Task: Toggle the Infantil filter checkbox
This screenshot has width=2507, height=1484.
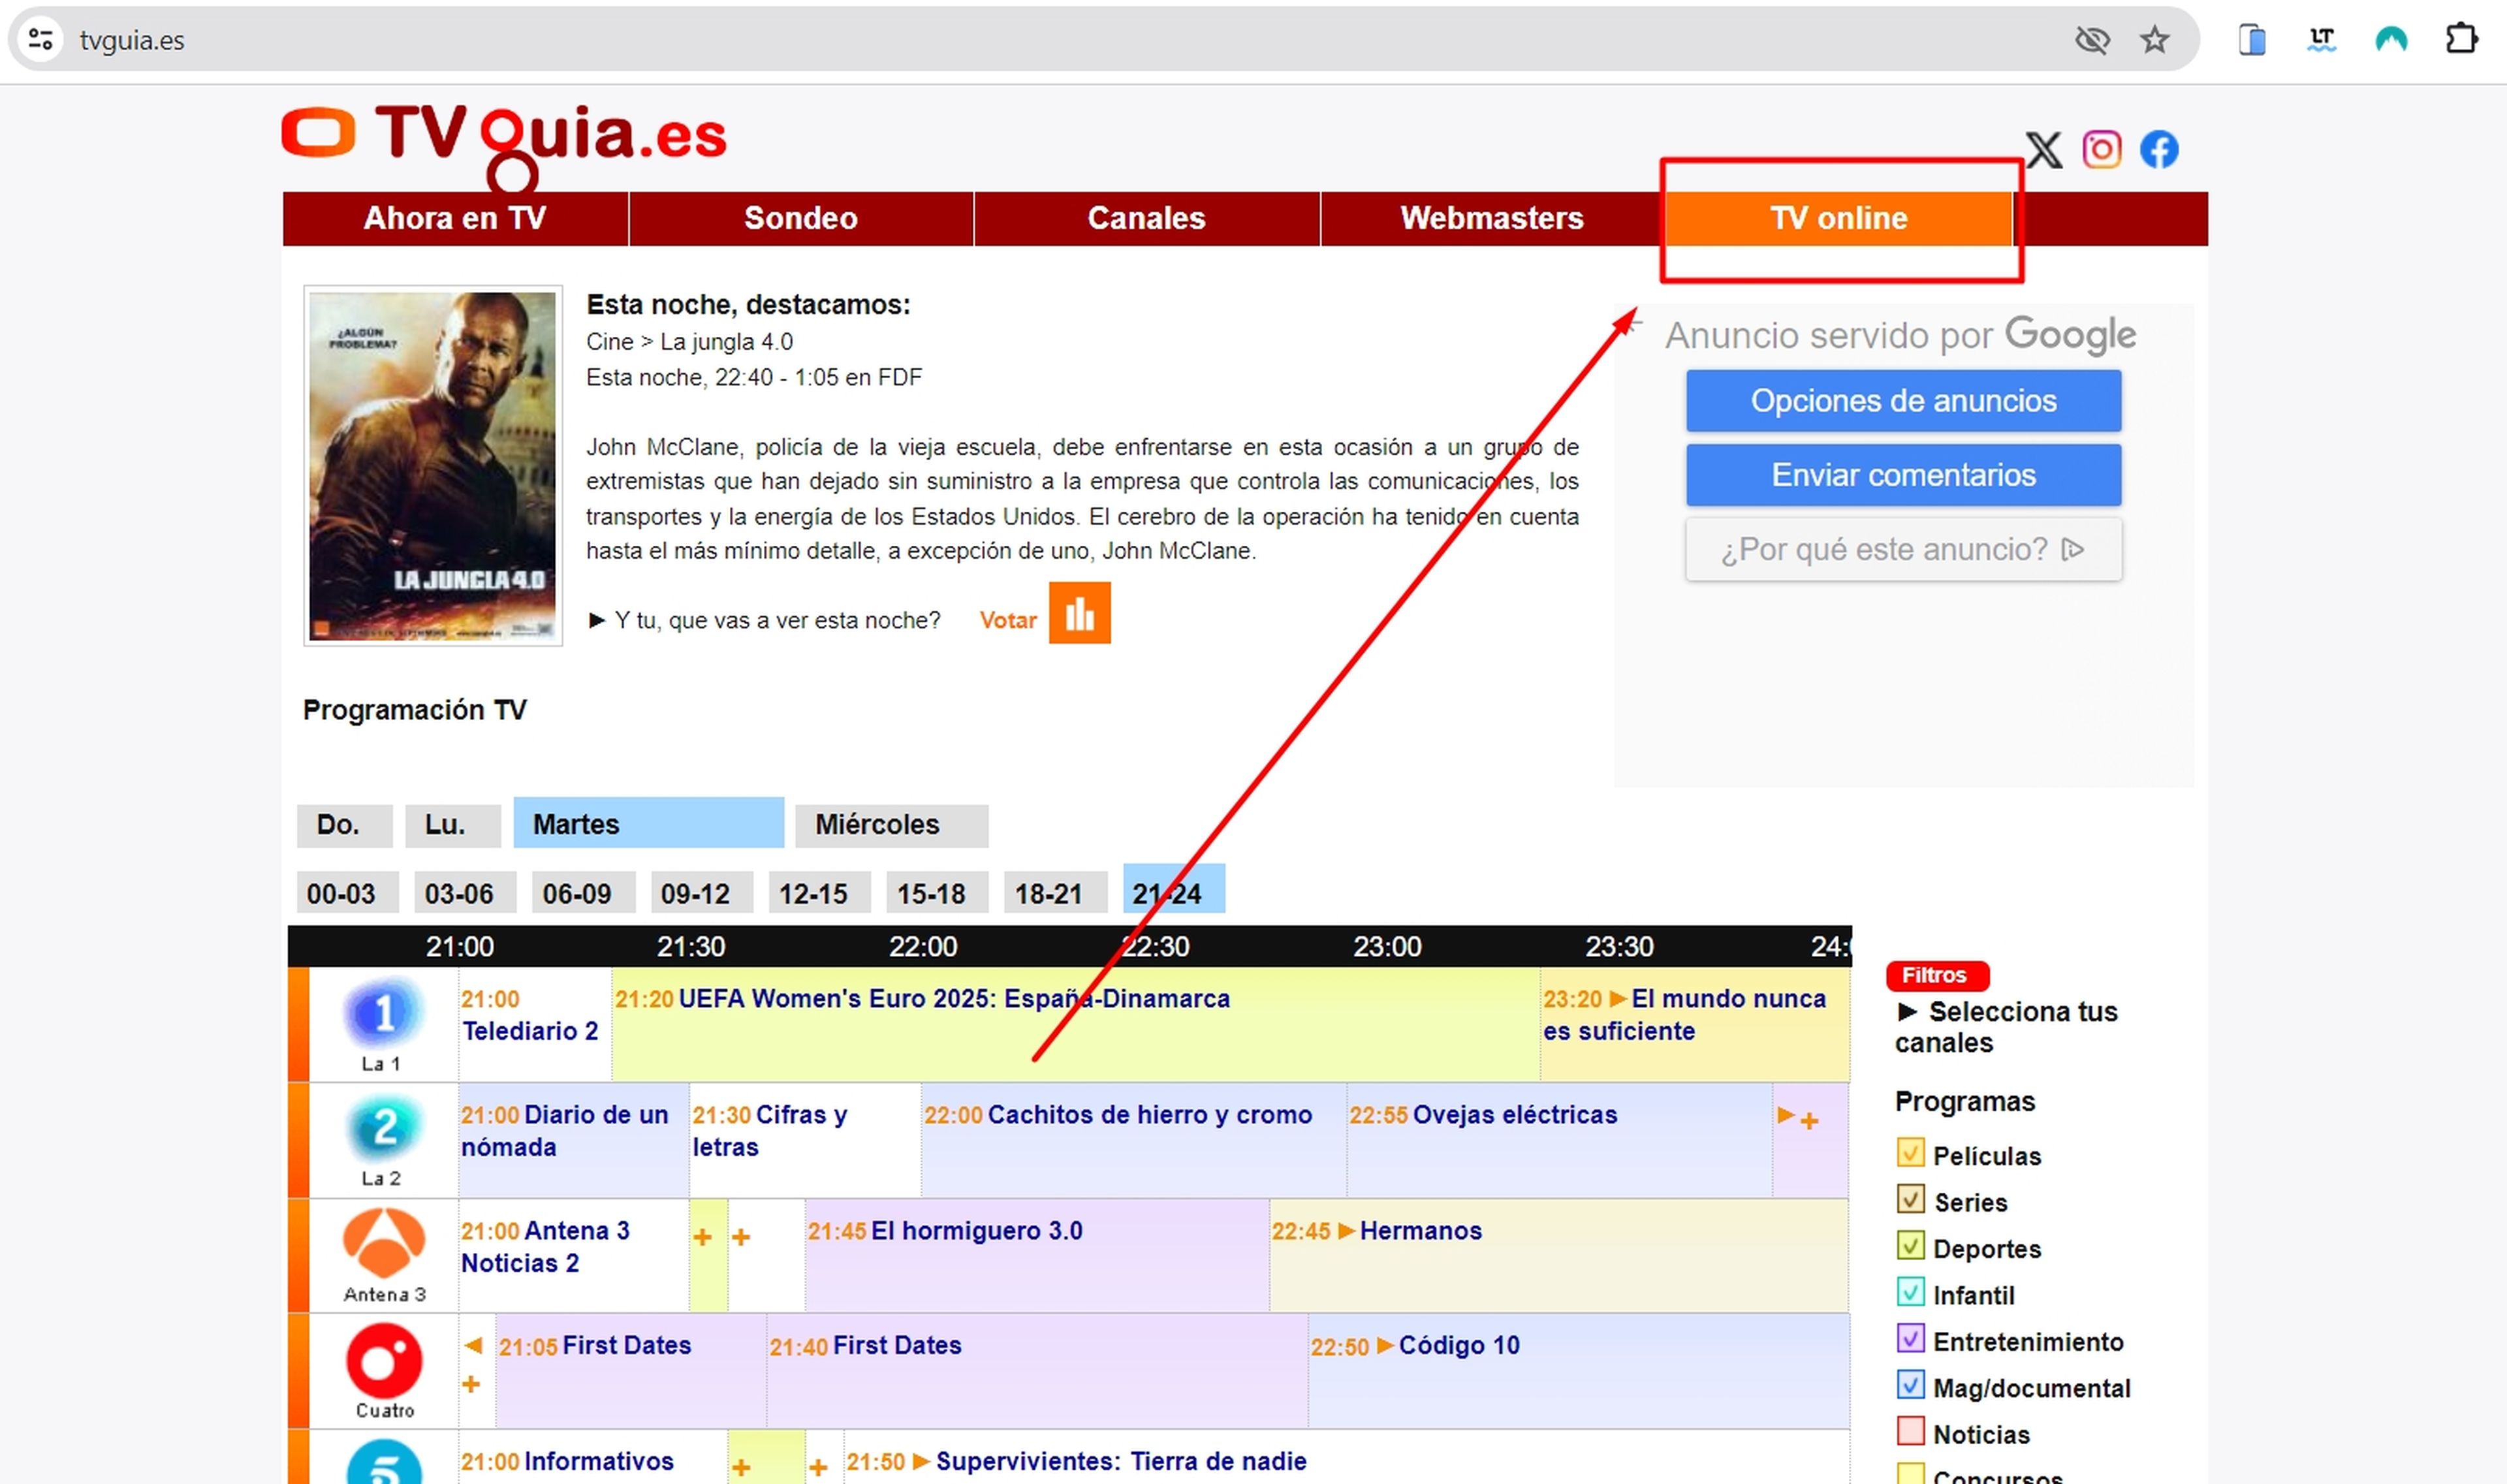Action: point(1910,1292)
